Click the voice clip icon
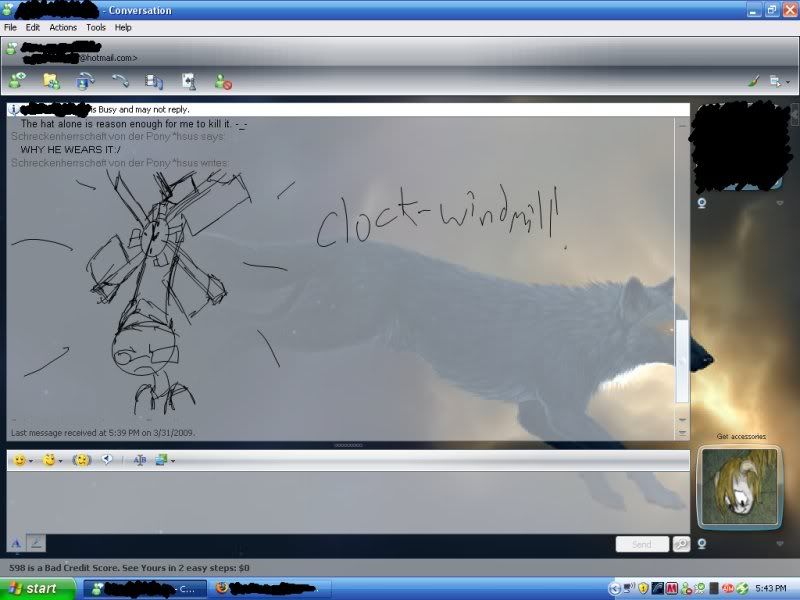The width and height of the screenshot is (800, 600). pos(108,460)
